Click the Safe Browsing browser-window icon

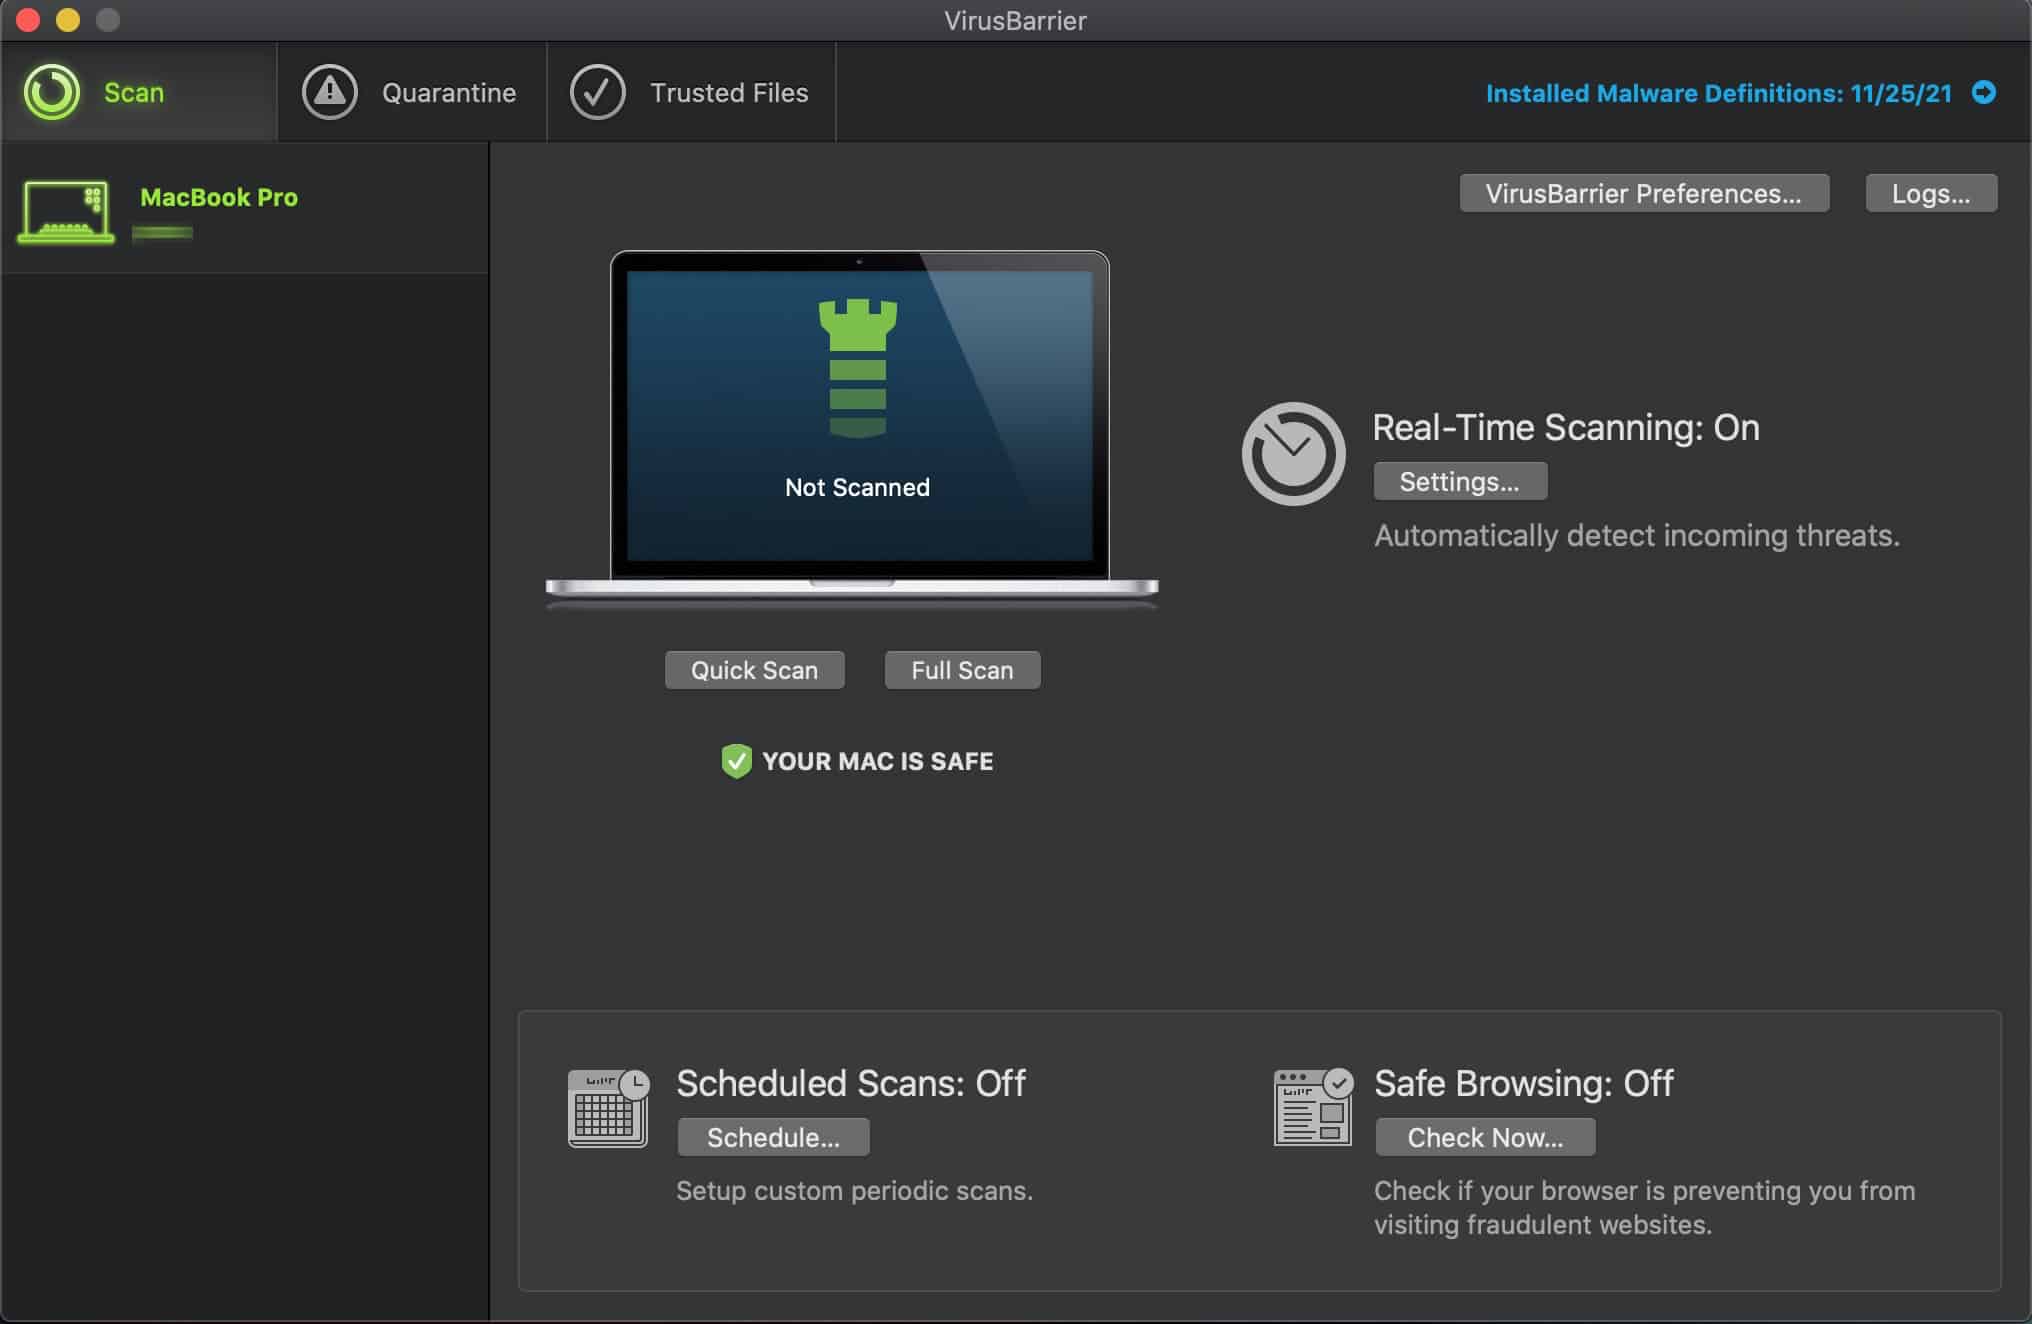click(x=1314, y=1108)
